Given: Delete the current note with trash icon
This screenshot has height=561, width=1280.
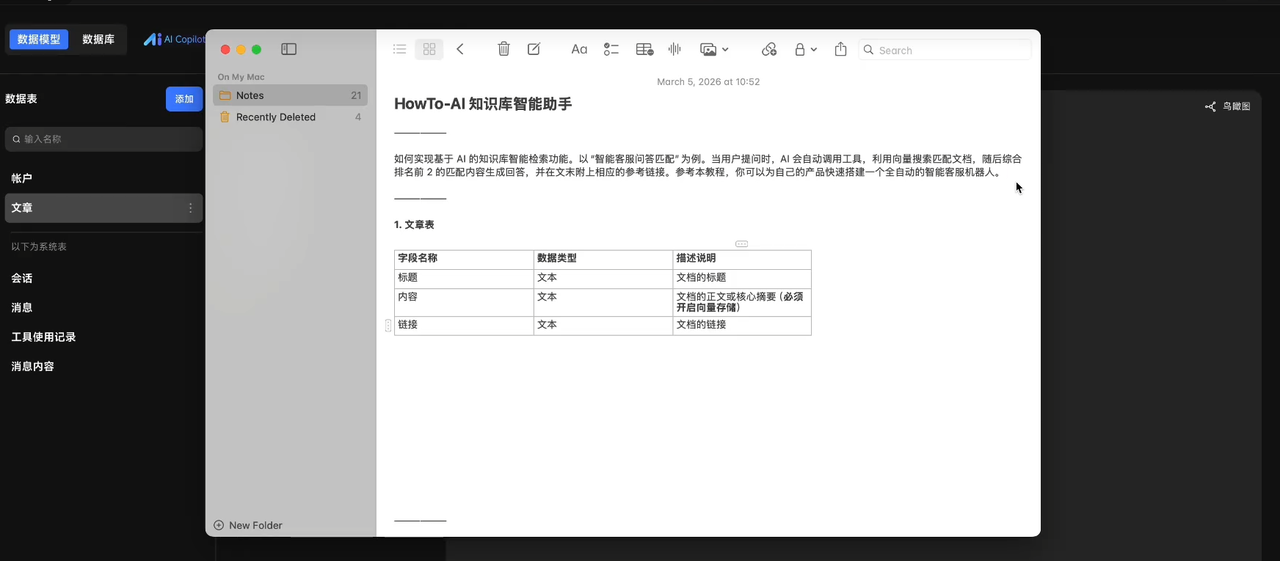Looking at the screenshot, I should pyautogui.click(x=504, y=49).
